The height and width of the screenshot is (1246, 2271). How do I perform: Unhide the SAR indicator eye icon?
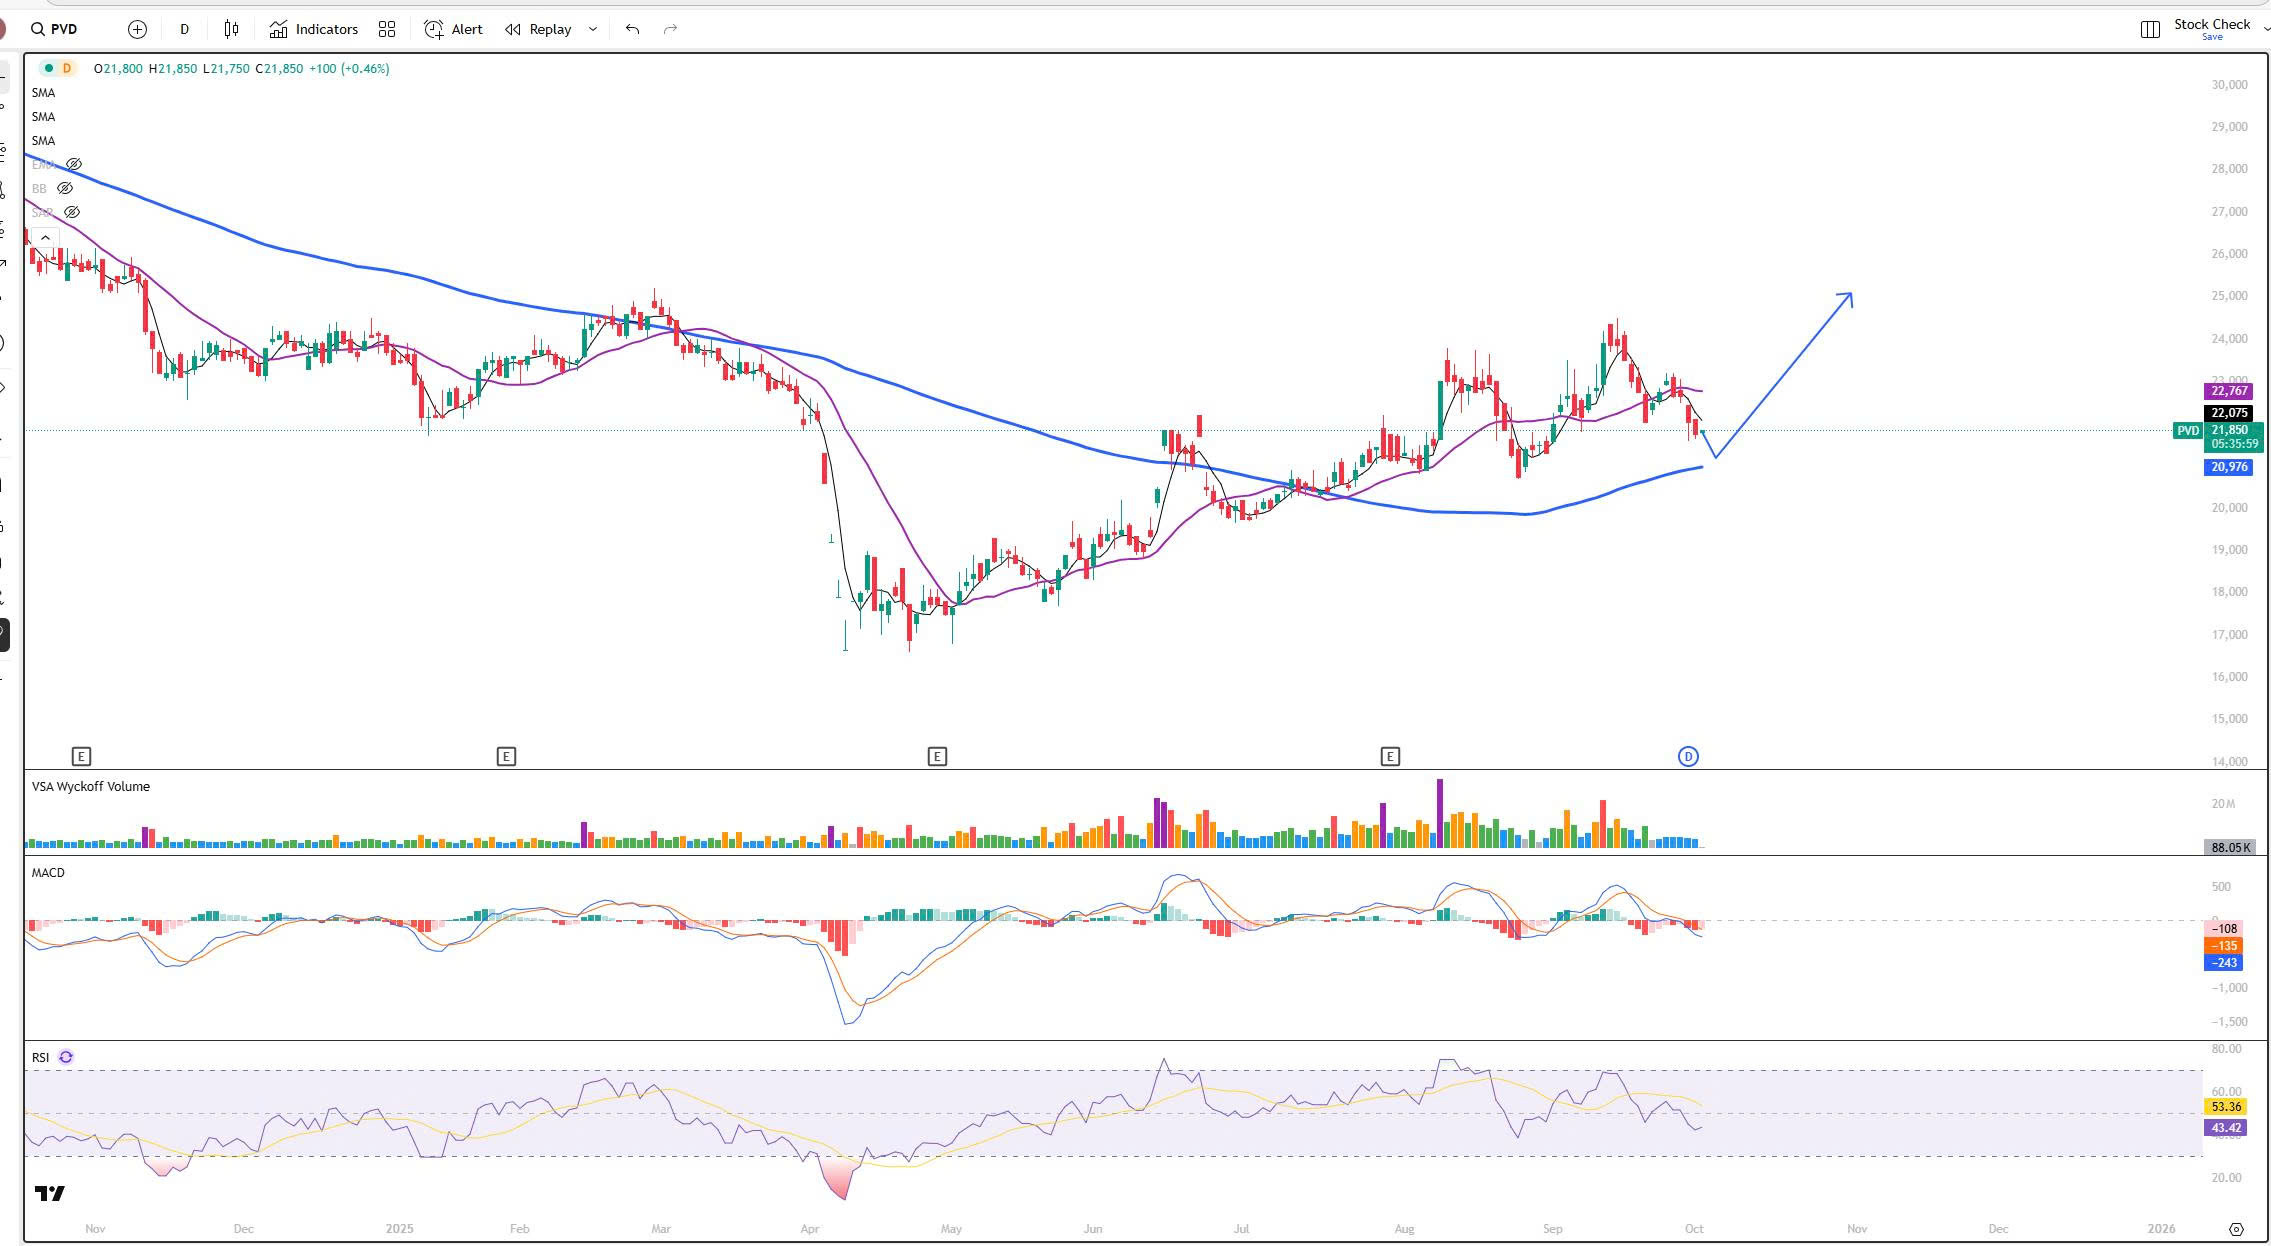[x=71, y=212]
